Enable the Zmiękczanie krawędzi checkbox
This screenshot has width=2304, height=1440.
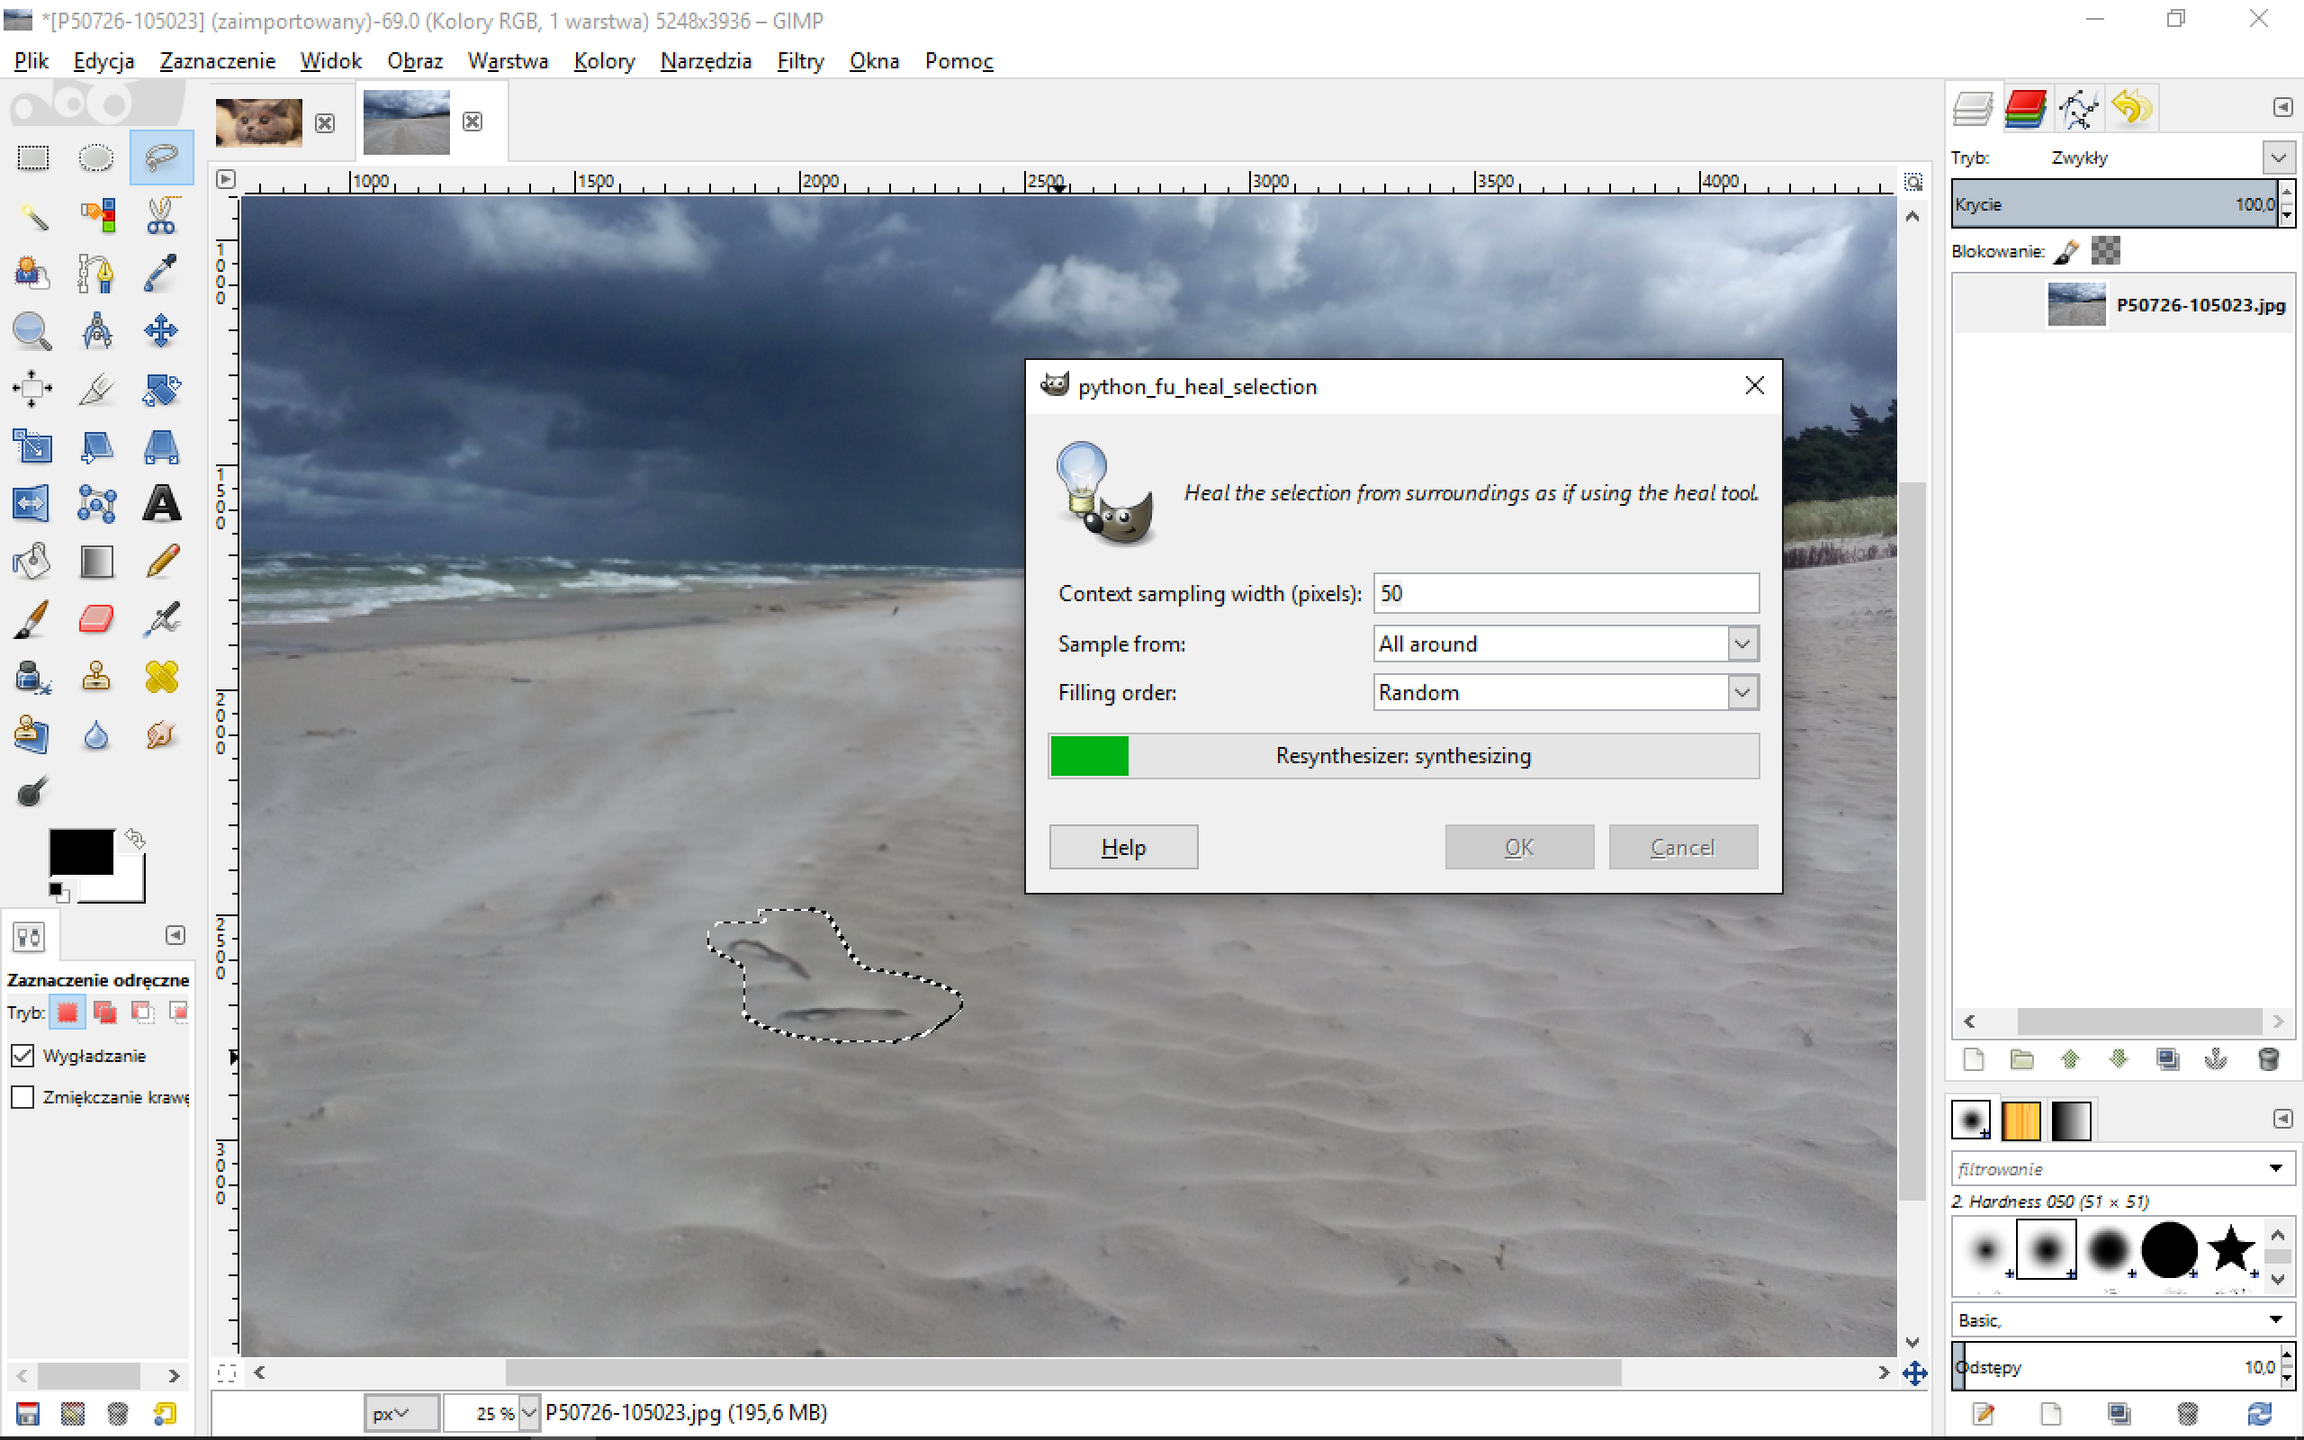coord(23,1097)
